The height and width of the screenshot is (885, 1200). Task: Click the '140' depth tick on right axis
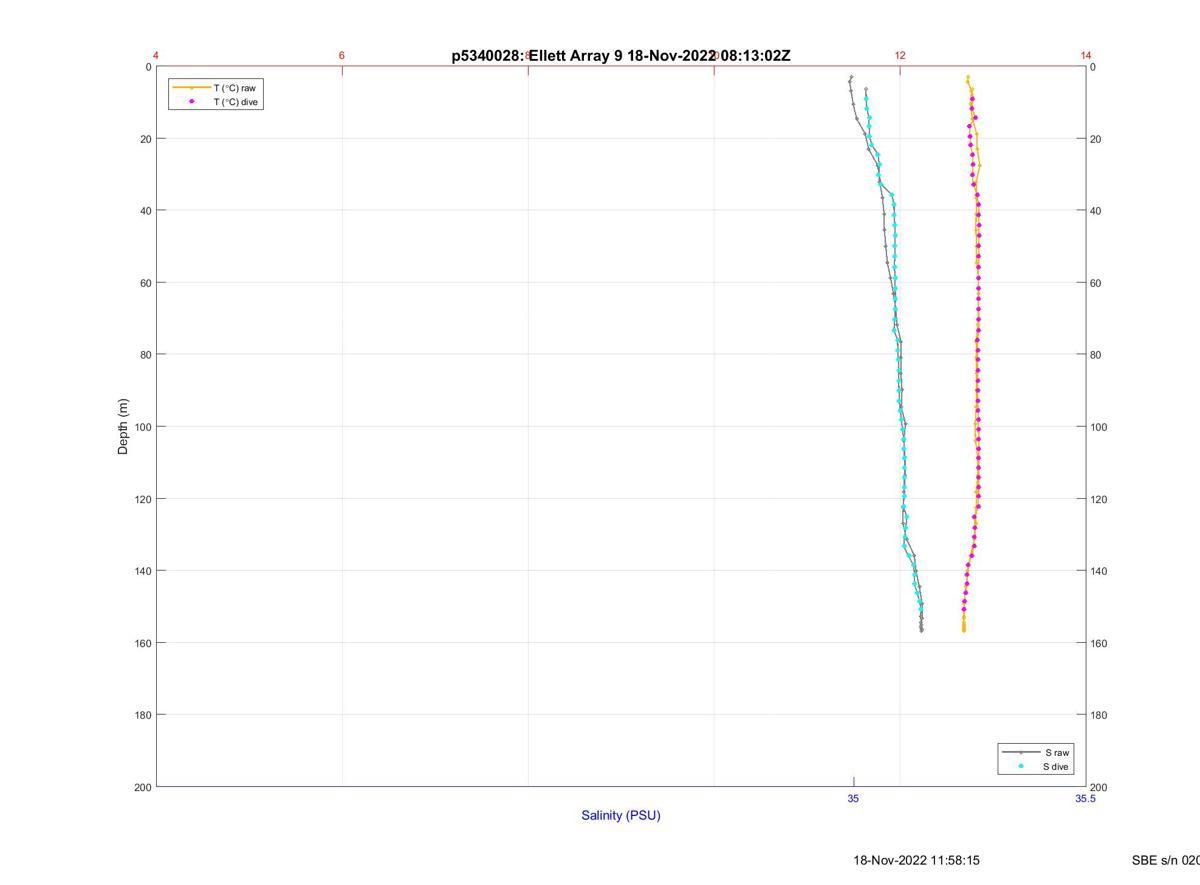tap(1099, 571)
